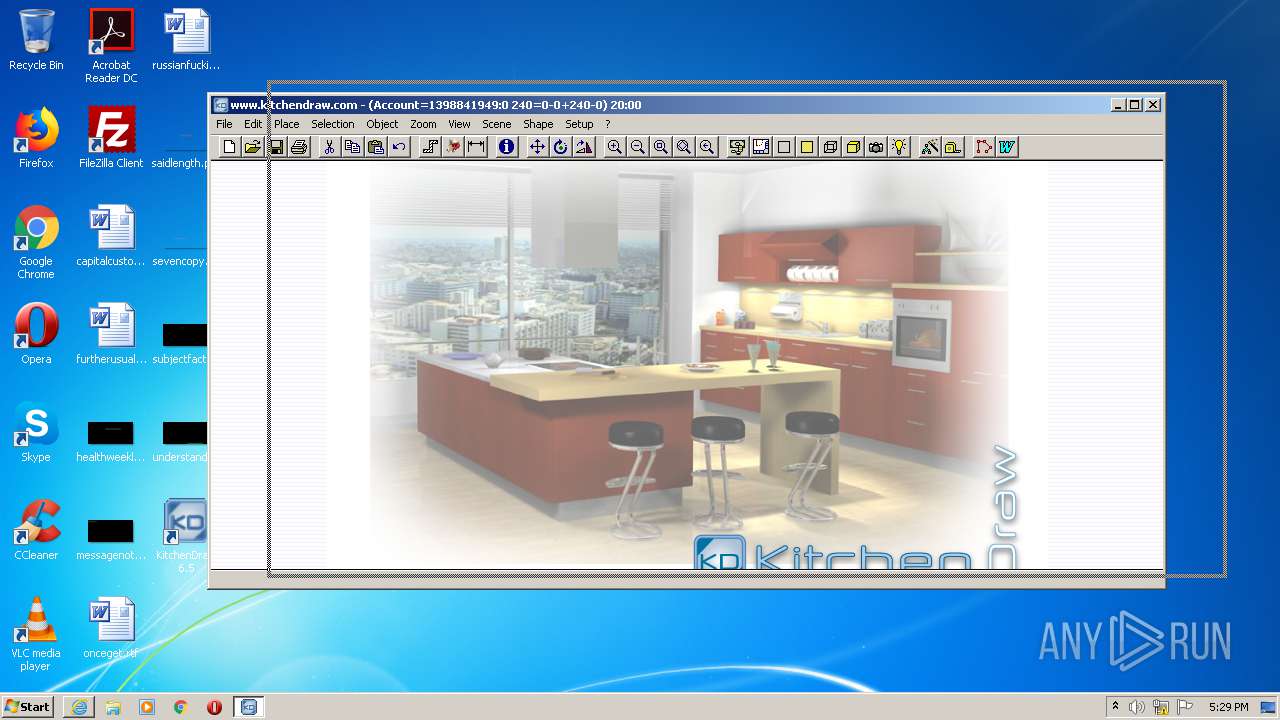The image size is (1280, 720).
Task: Click the VLC media player desktop icon
Action: pos(36,634)
